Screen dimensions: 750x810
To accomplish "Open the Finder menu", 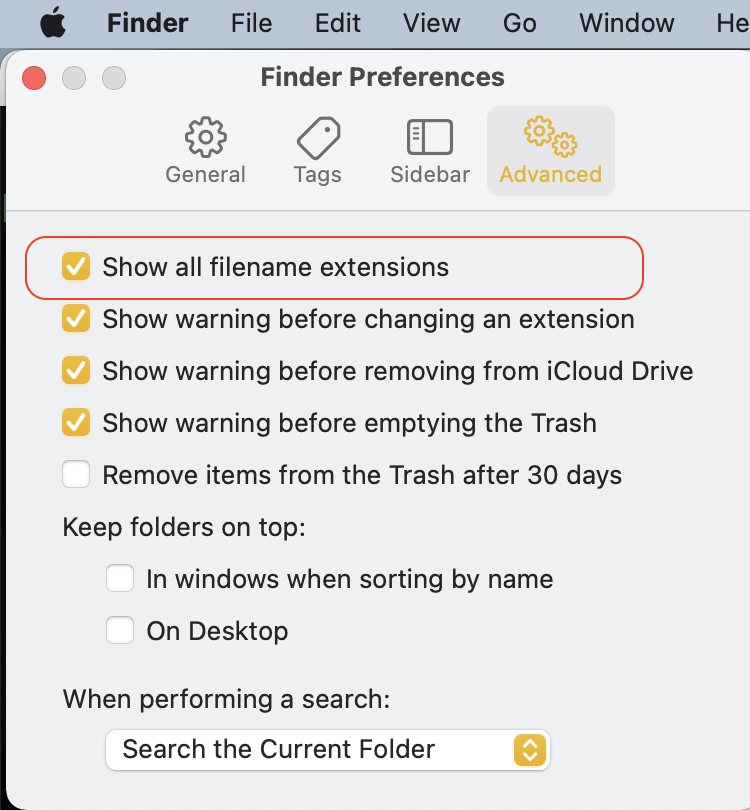I will [x=147, y=23].
